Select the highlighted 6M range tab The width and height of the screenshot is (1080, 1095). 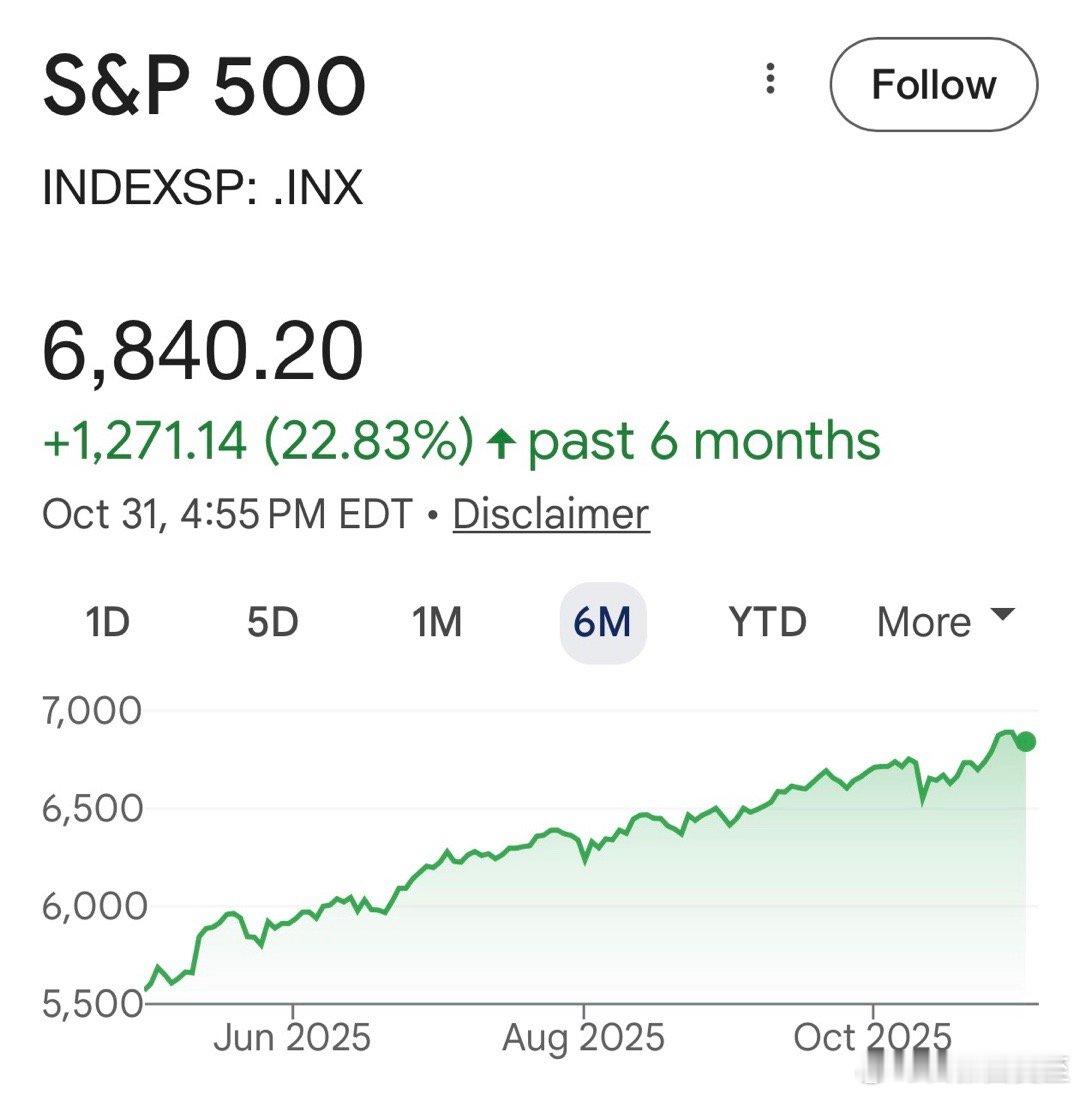[602, 622]
